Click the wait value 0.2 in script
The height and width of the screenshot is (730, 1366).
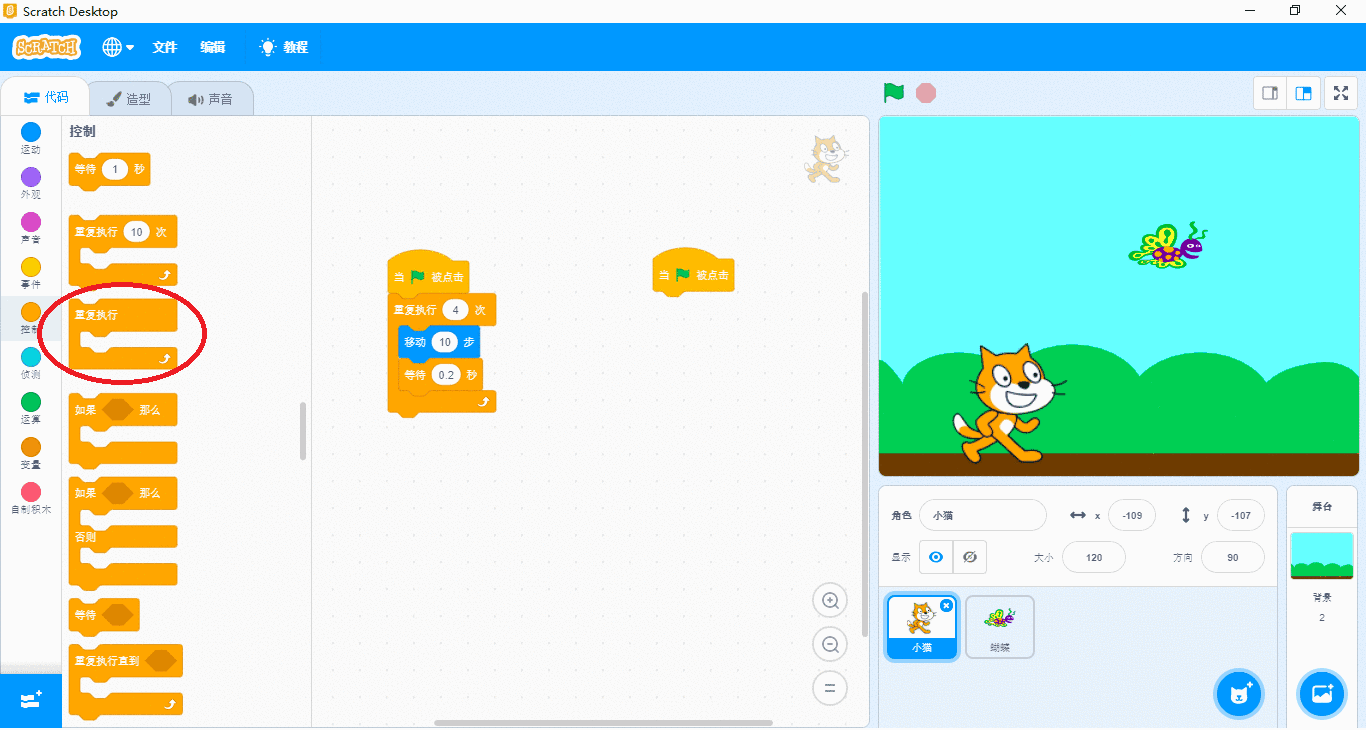coord(446,375)
